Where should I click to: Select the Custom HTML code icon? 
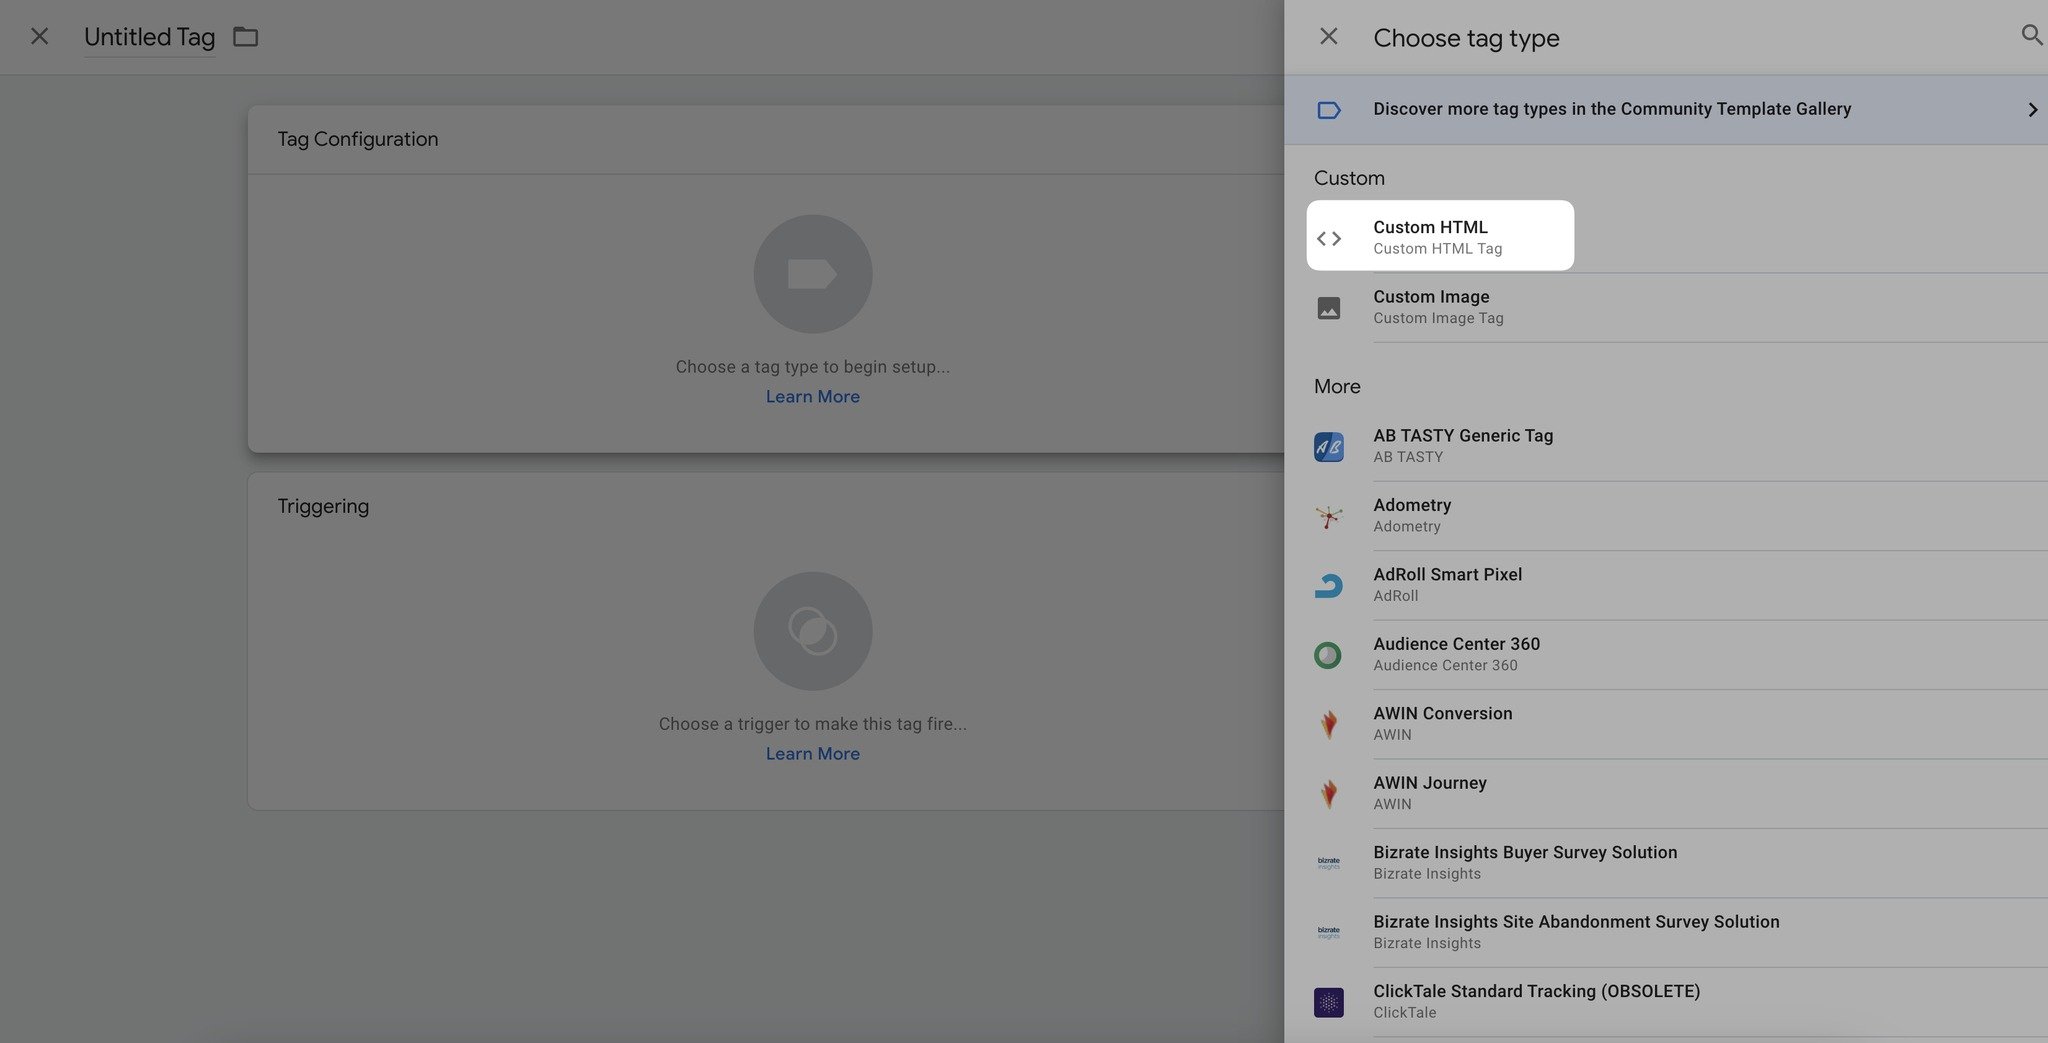coord(1329,238)
